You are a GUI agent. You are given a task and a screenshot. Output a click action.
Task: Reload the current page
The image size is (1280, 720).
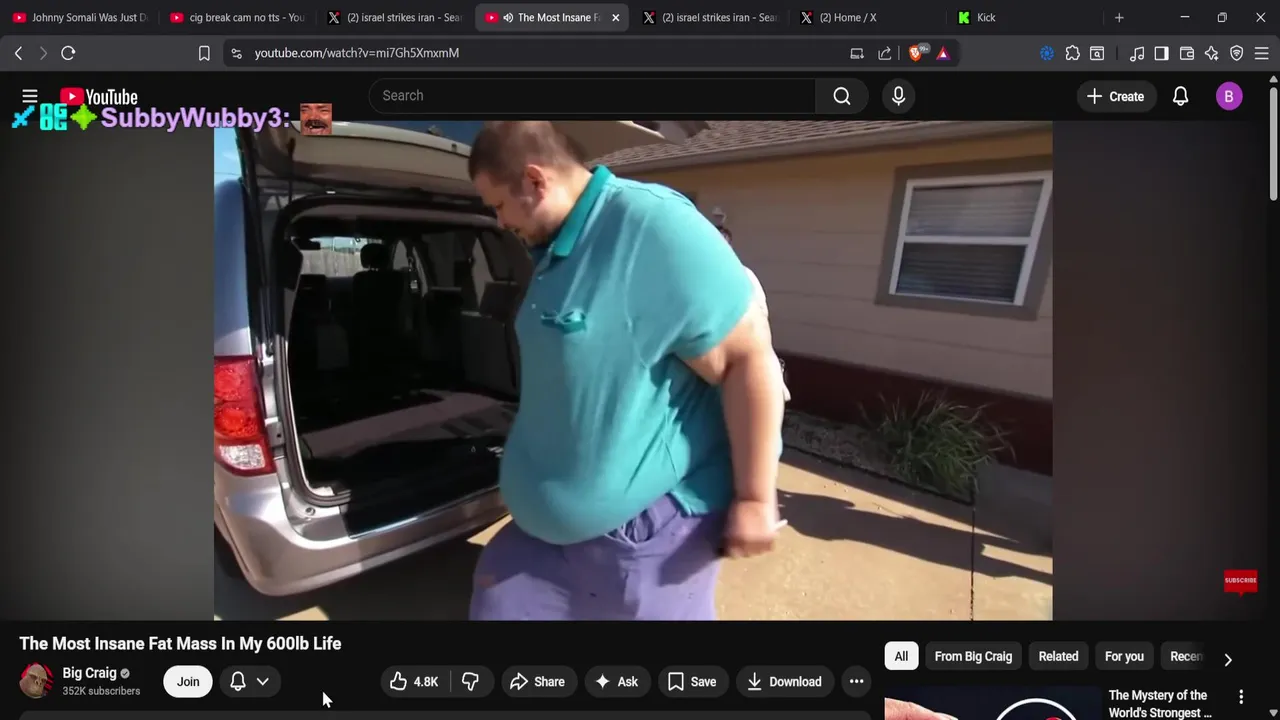tap(68, 53)
